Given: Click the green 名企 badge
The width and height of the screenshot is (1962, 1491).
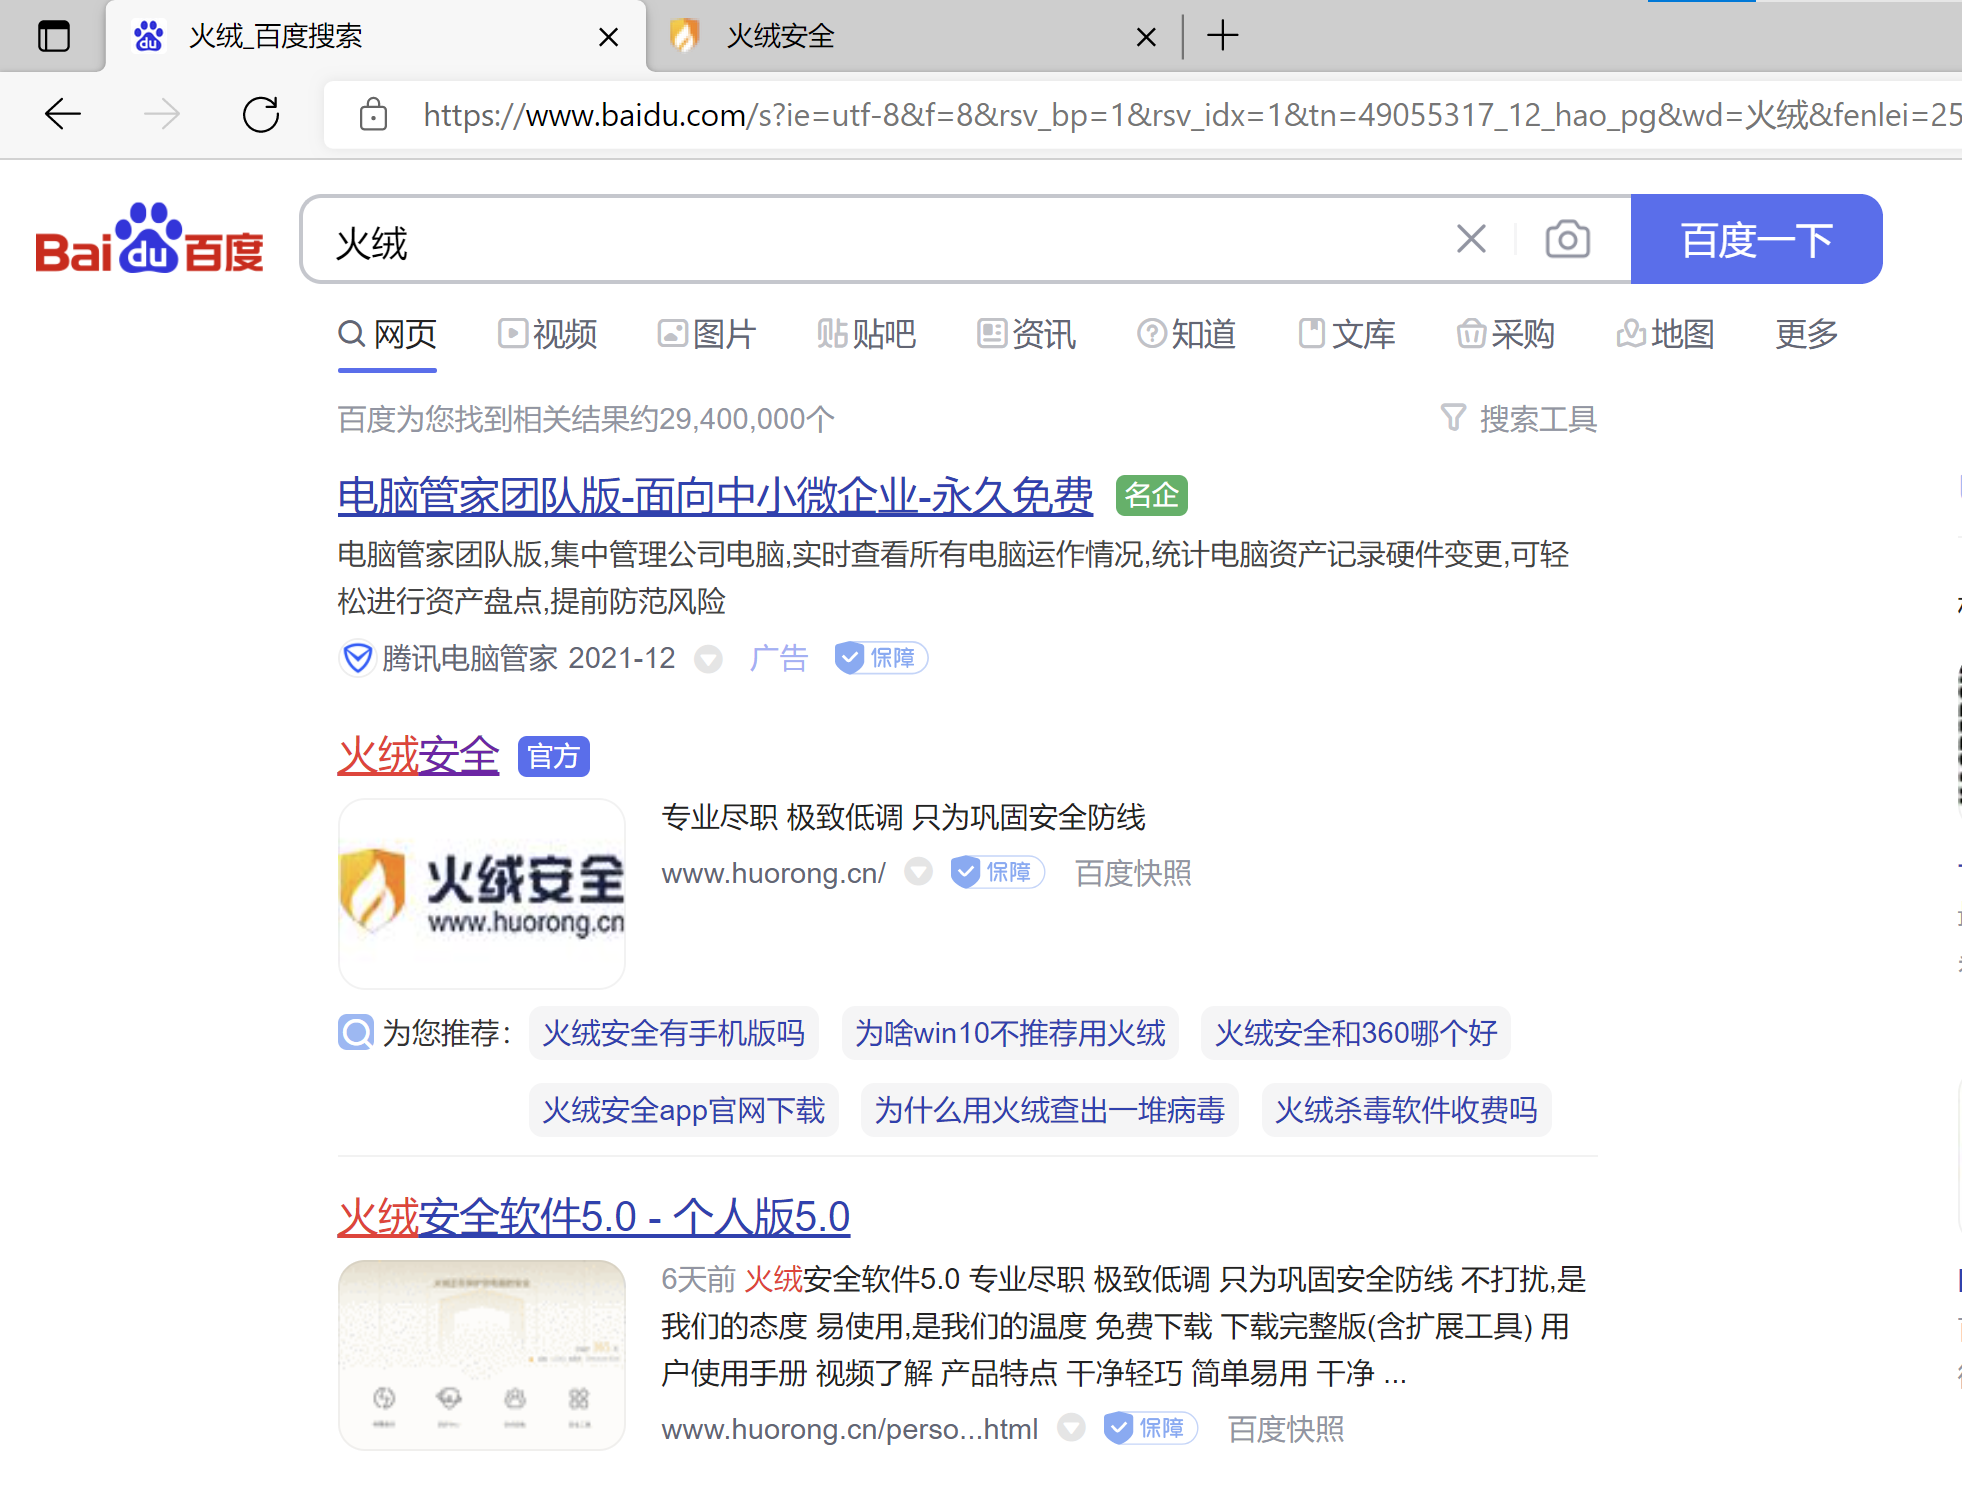Looking at the screenshot, I should point(1152,496).
